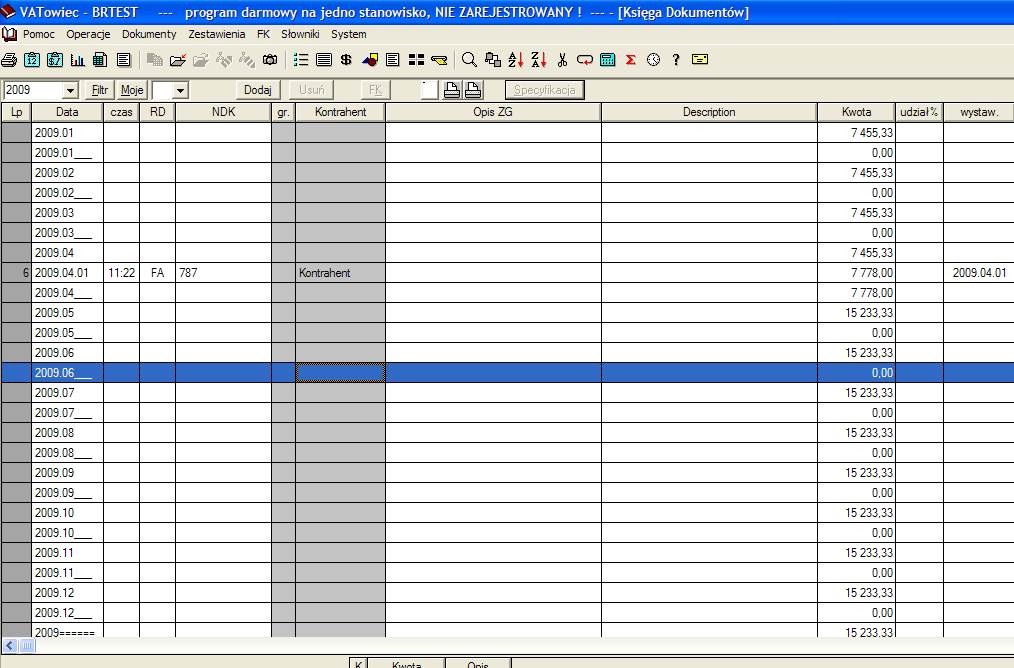1014x668 pixels.
Task: Click the text document icon after ledger
Action: [x=124, y=60]
